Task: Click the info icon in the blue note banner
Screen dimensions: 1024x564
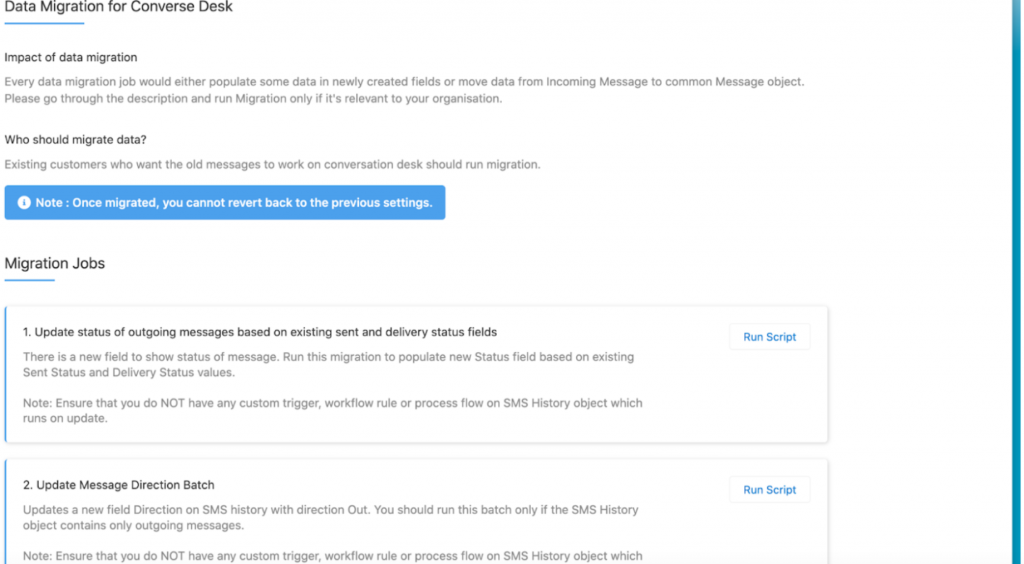Action: point(24,202)
